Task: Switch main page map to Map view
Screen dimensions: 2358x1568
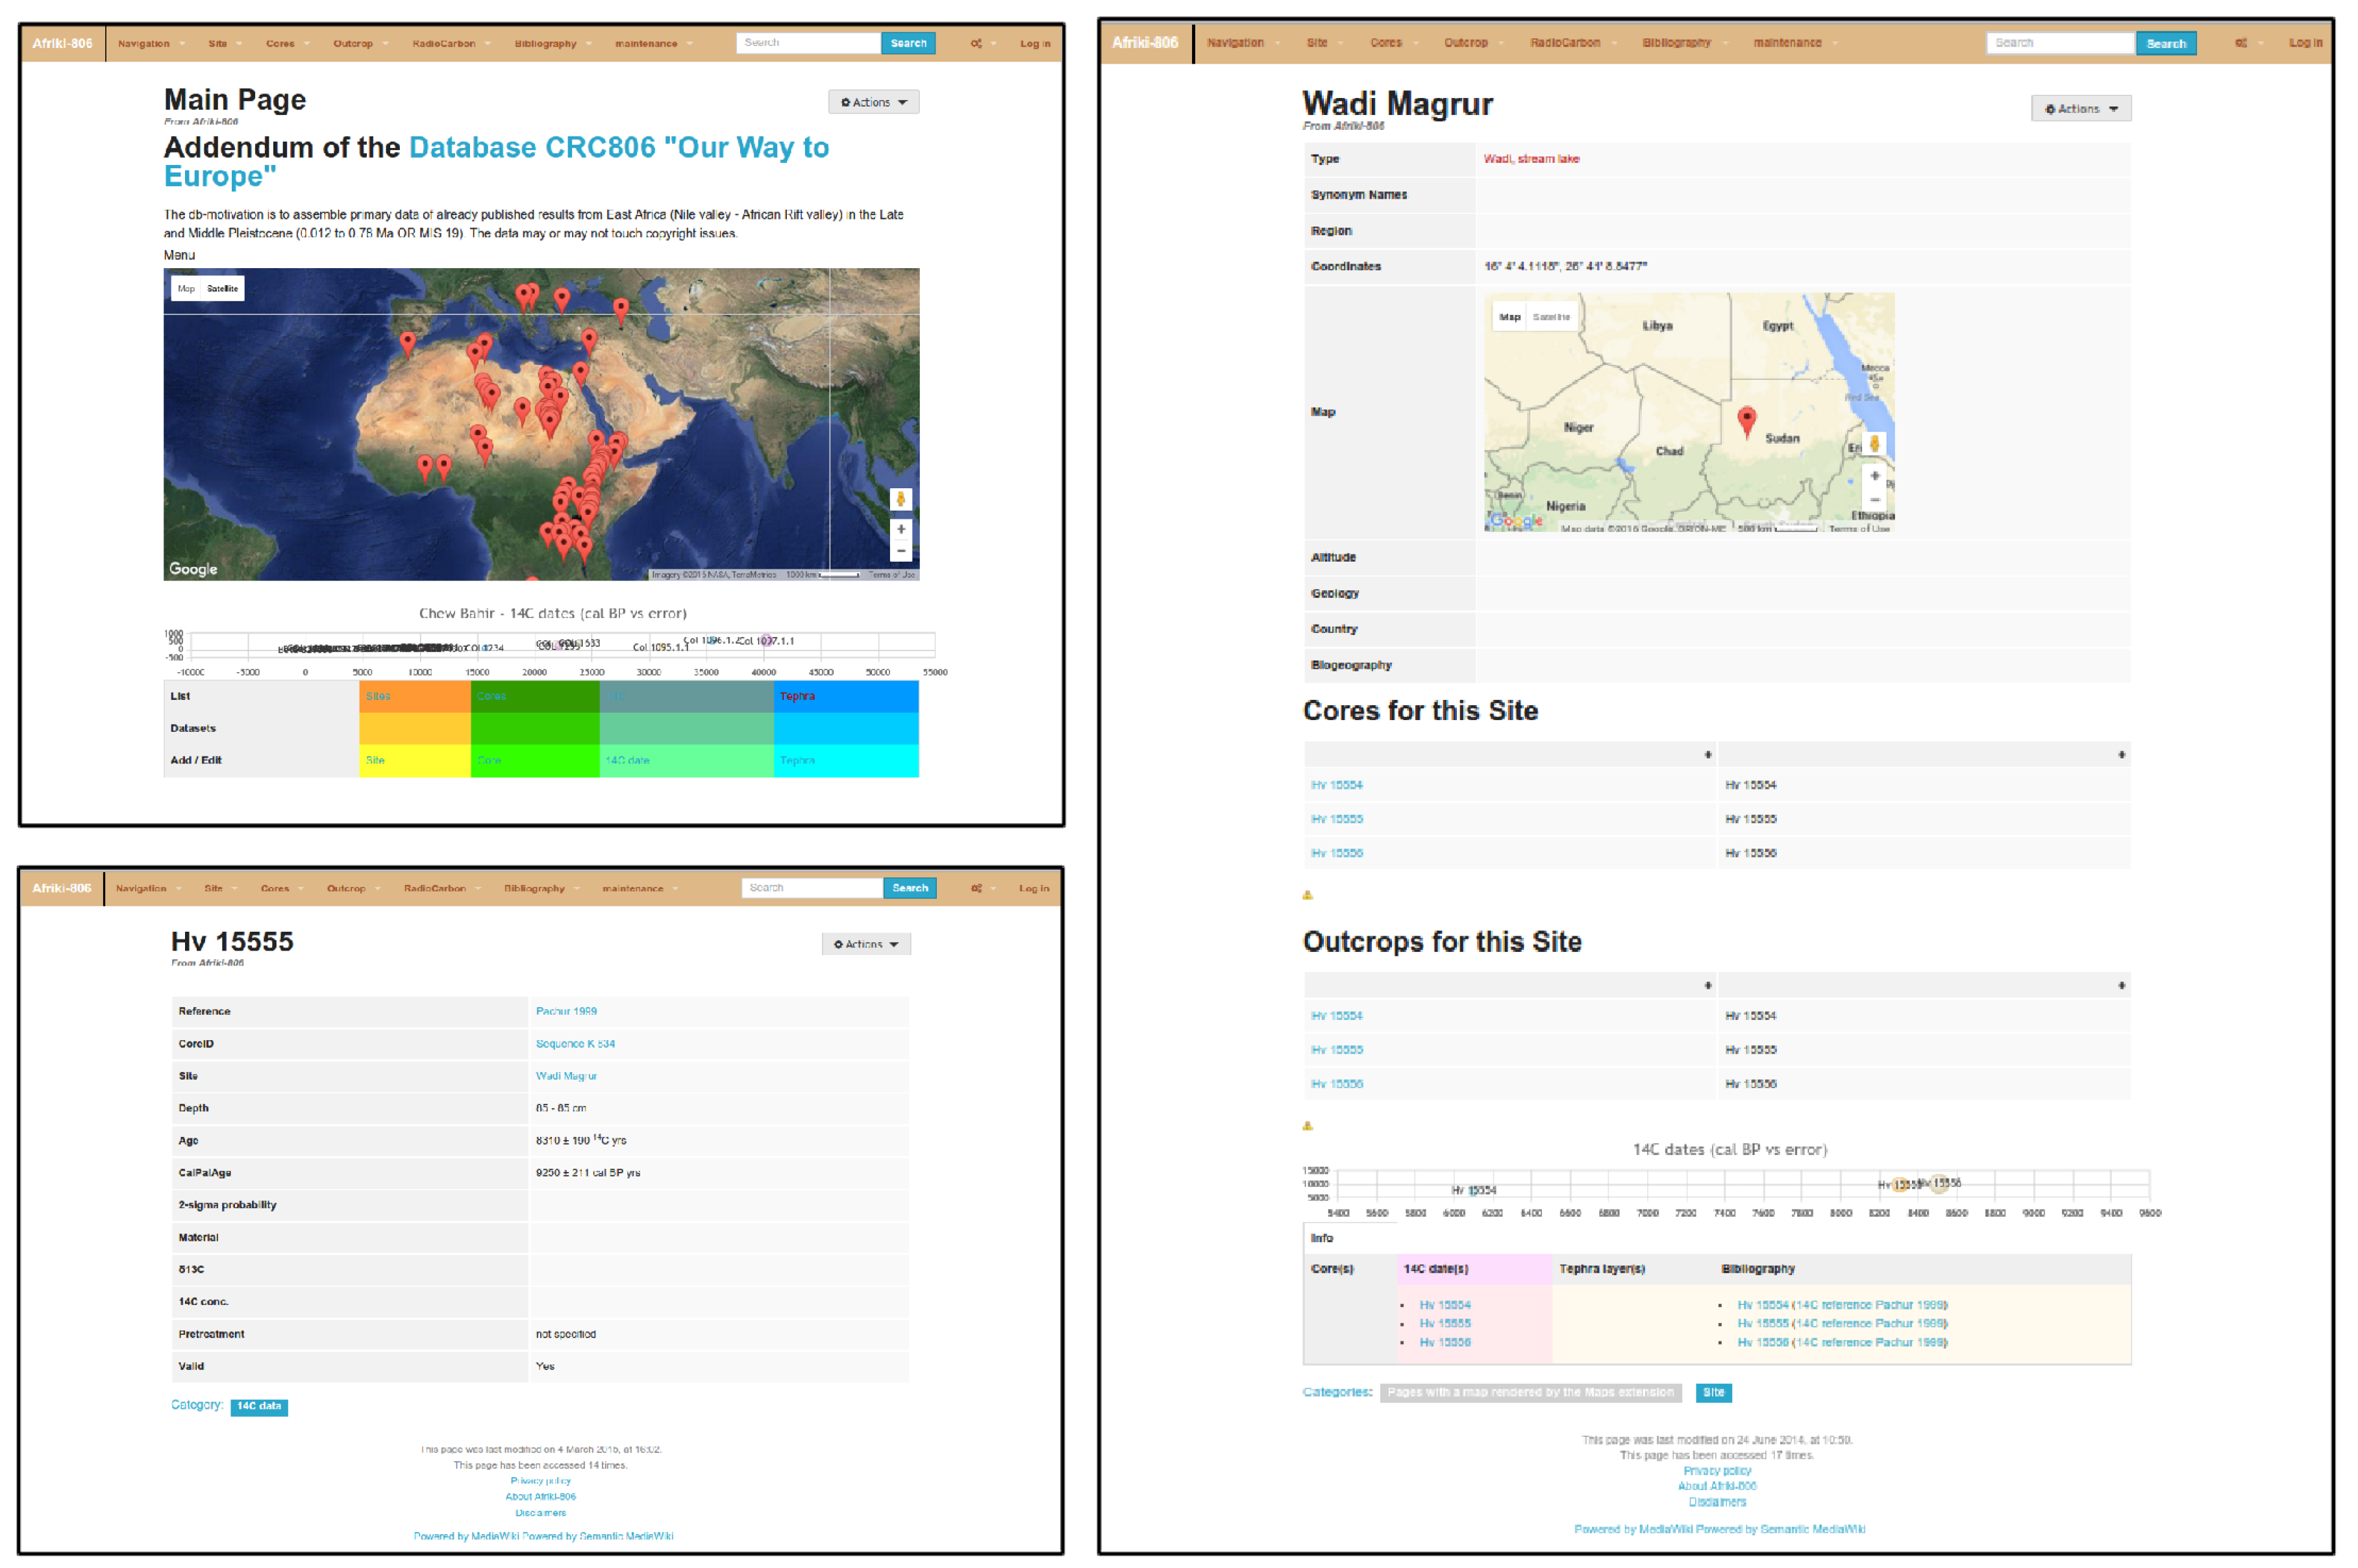Action: point(186,289)
